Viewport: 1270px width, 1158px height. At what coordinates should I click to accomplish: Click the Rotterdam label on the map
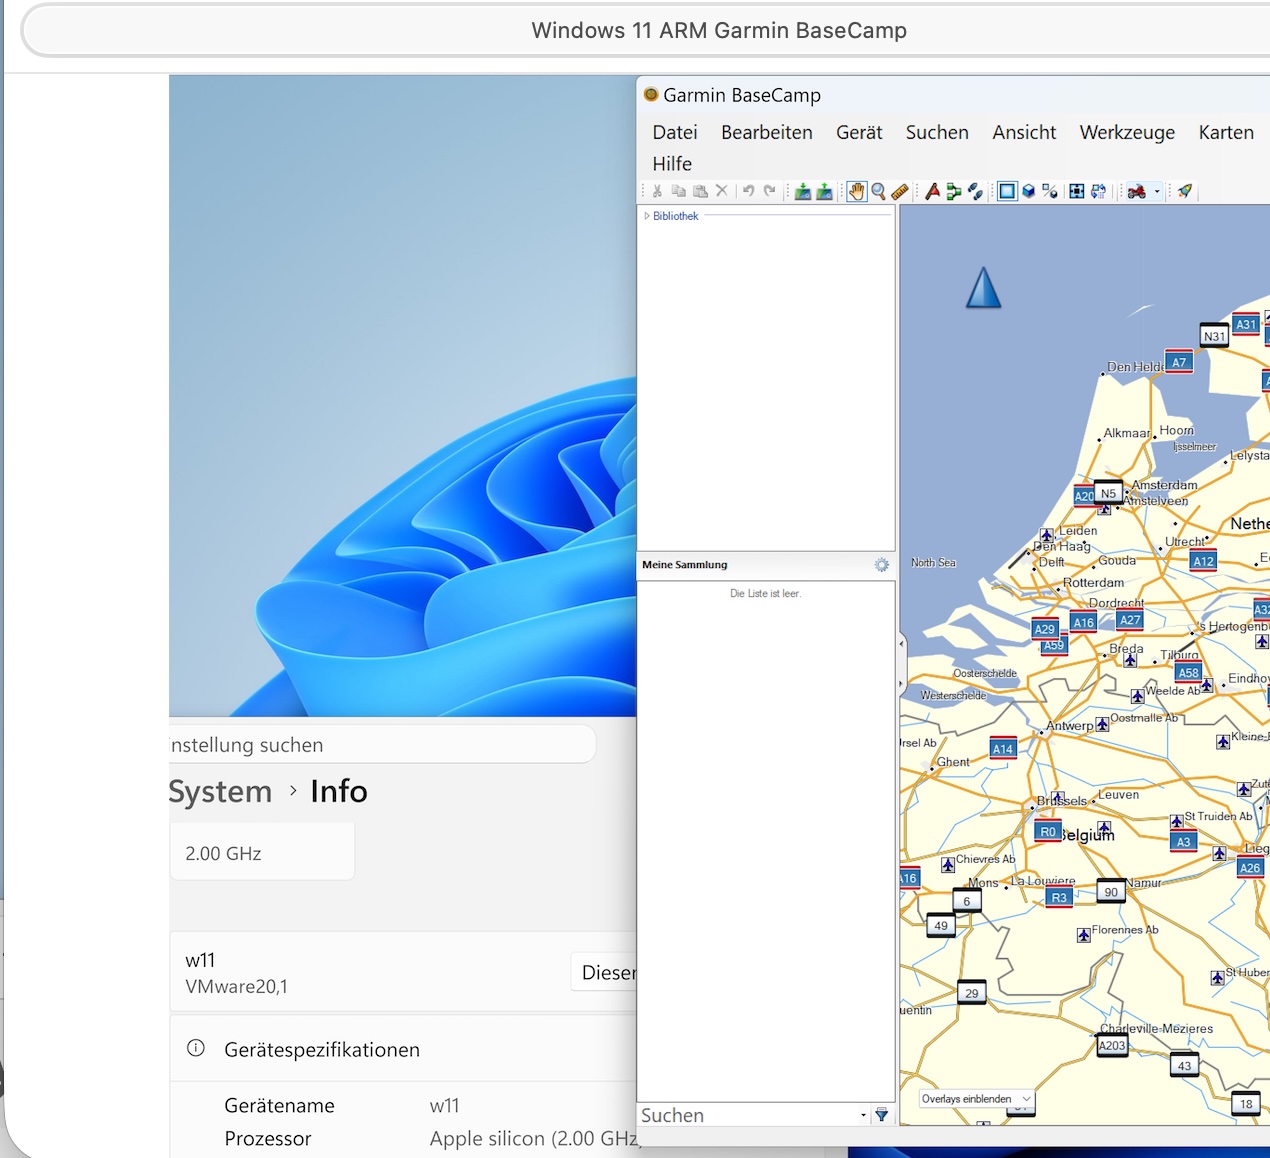[1093, 582]
